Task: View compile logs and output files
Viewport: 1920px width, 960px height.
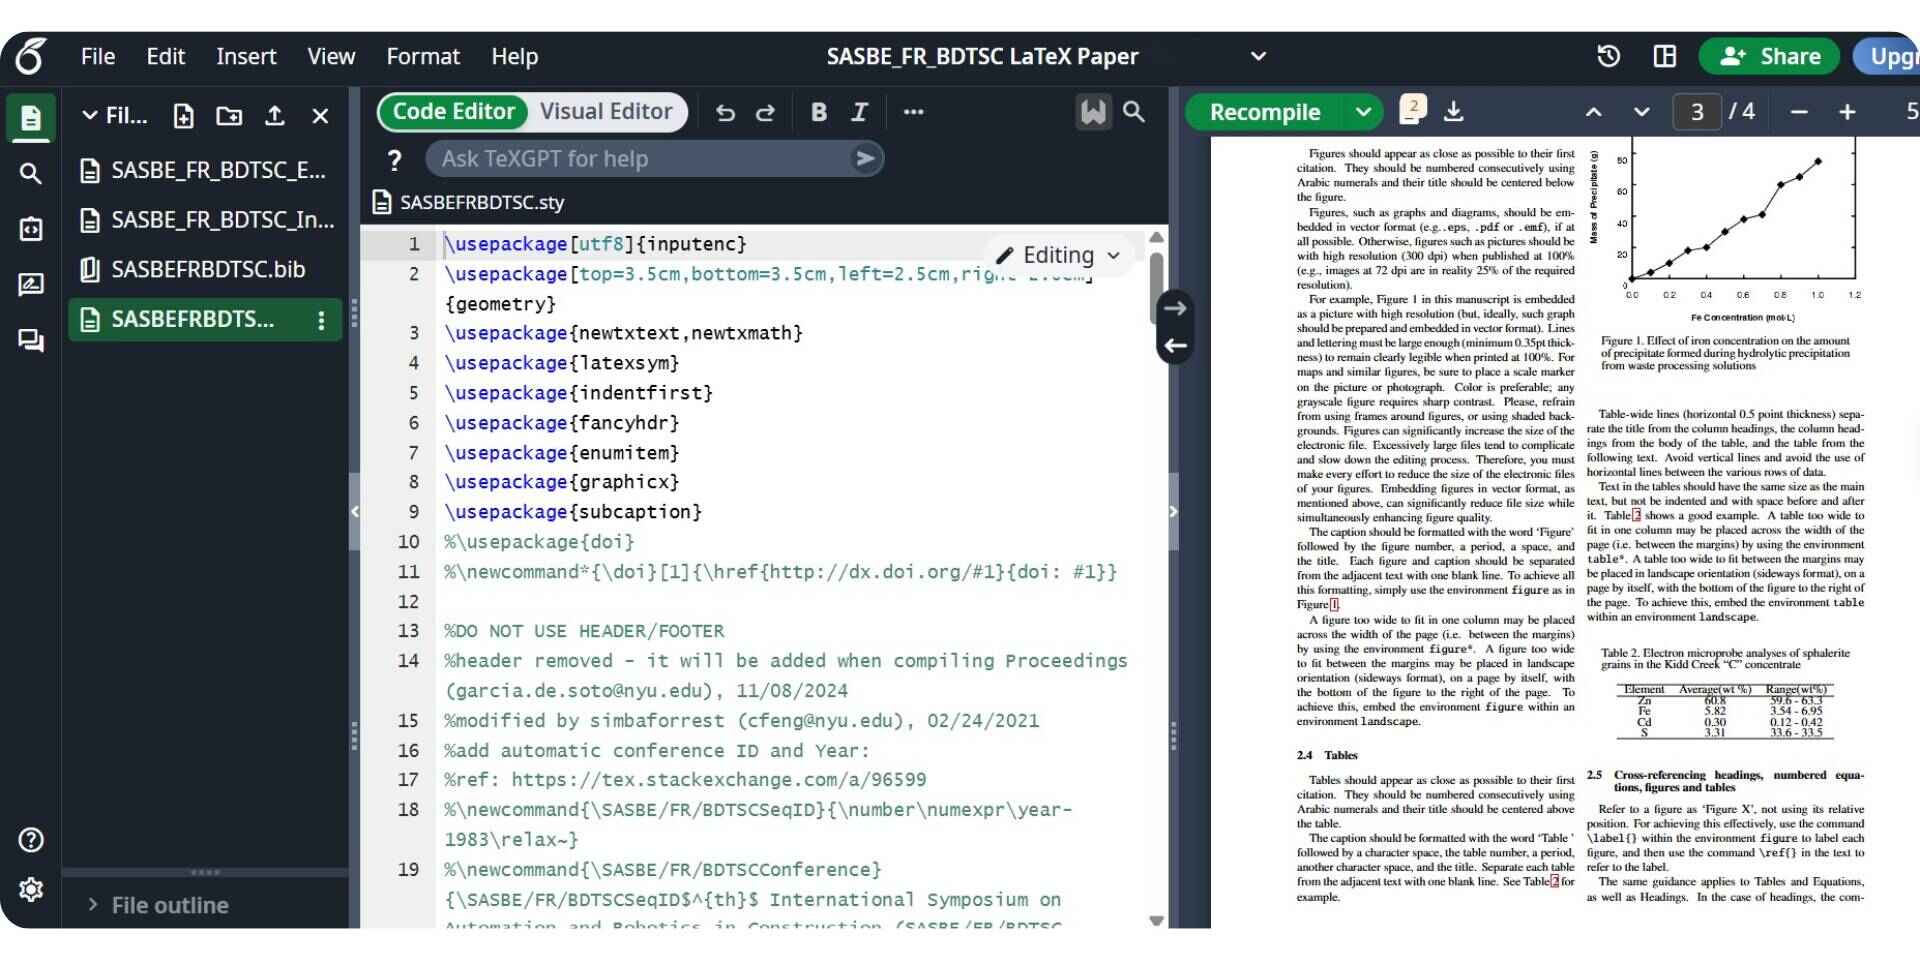Action: click(1412, 111)
